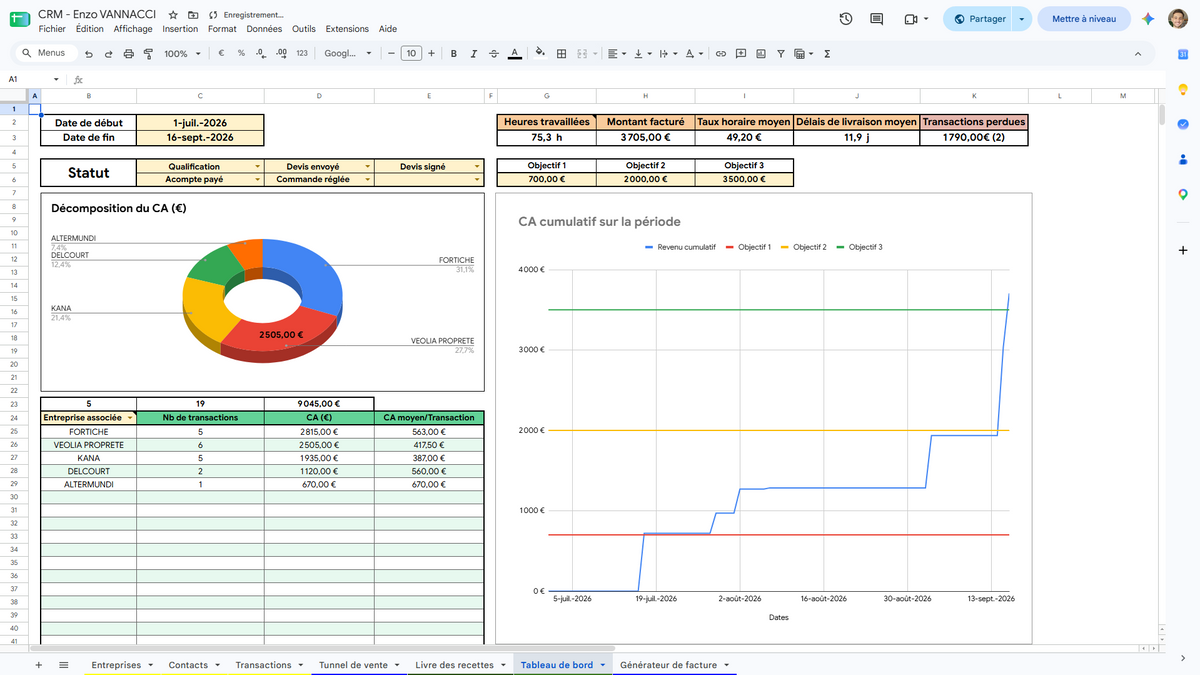The height and width of the screenshot is (675, 1200).
Task: Switch to the Livre des recettes tab
Action: click(454, 665)
